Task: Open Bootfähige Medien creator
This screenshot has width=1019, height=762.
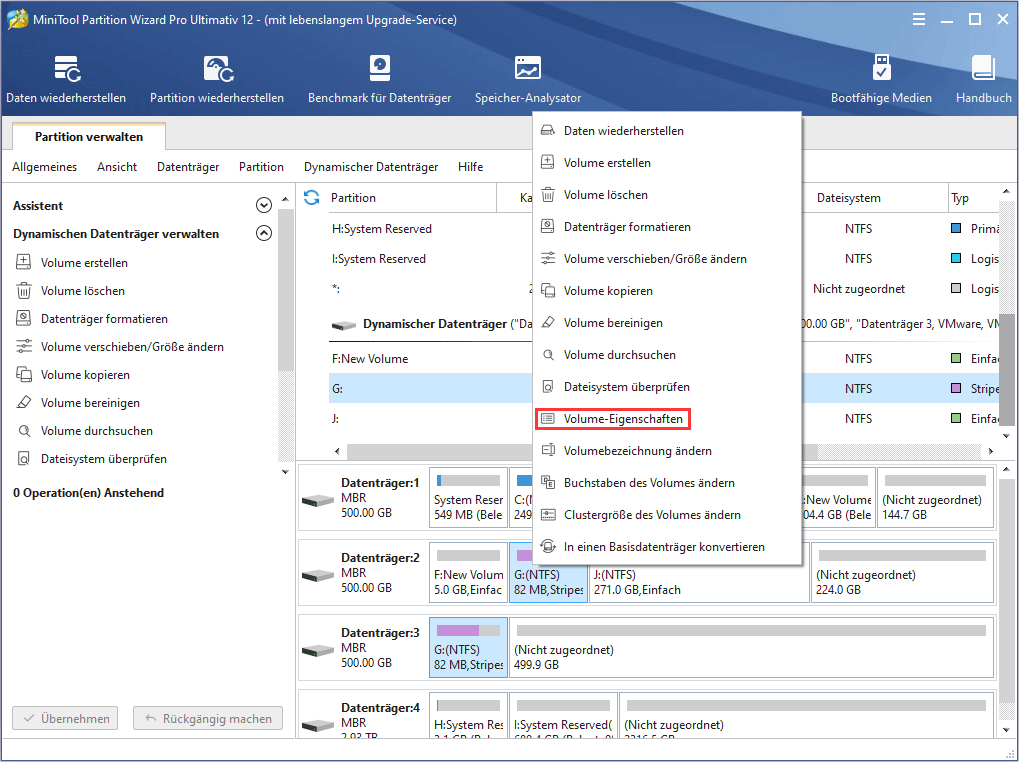Action: coord(881,79)
